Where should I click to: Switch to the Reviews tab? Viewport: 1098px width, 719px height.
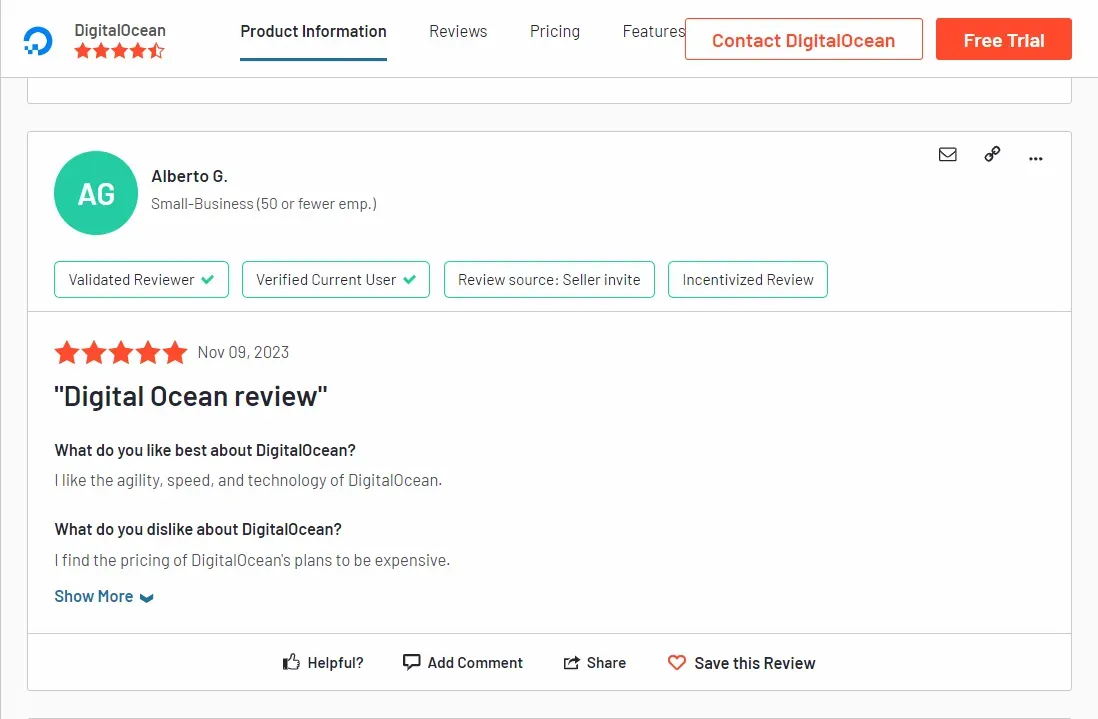click(457, 31)
